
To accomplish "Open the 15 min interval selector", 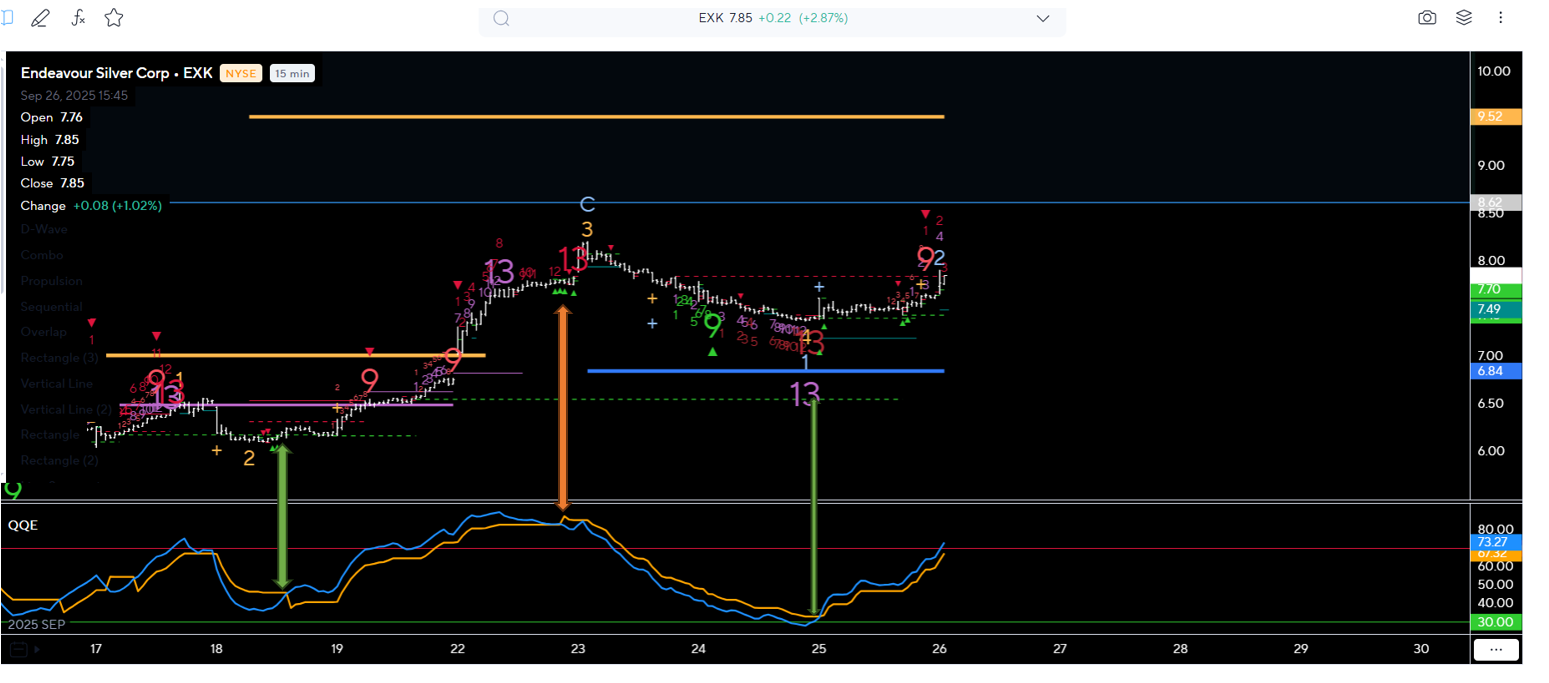I will point(292,73).
